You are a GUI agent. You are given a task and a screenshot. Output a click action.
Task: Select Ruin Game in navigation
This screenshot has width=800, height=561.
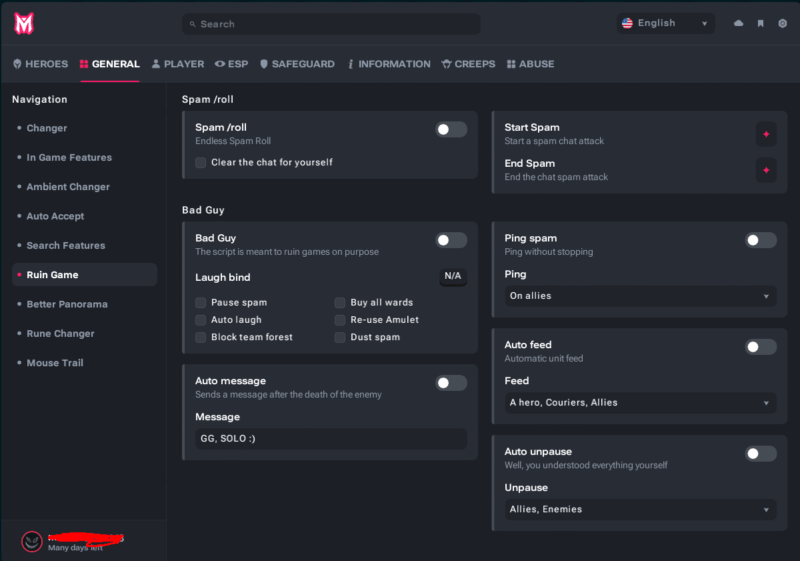coord(85,275)
